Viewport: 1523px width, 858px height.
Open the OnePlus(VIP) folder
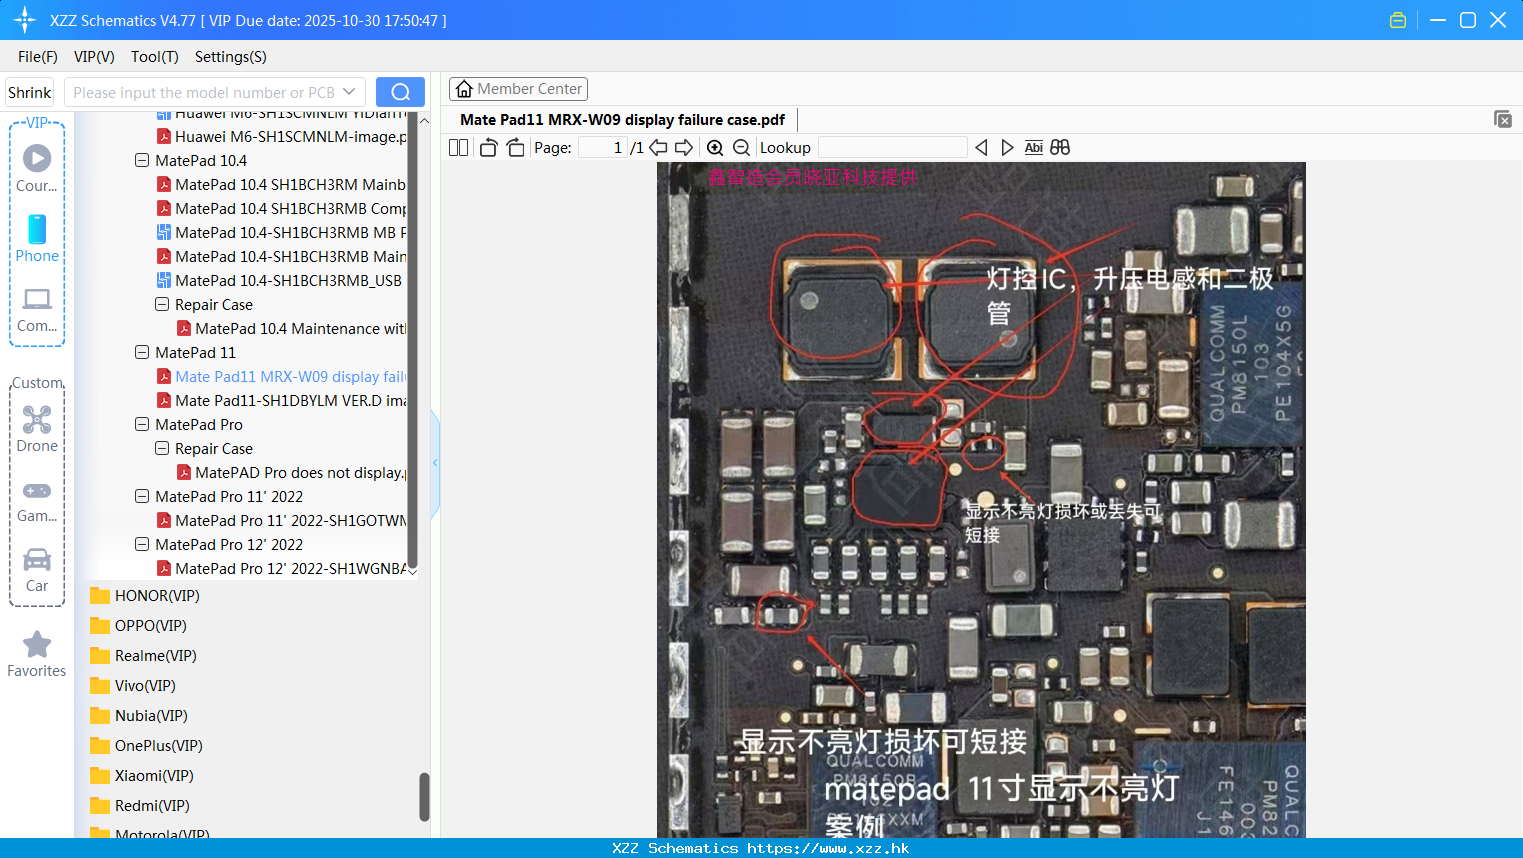coord(146,745)
